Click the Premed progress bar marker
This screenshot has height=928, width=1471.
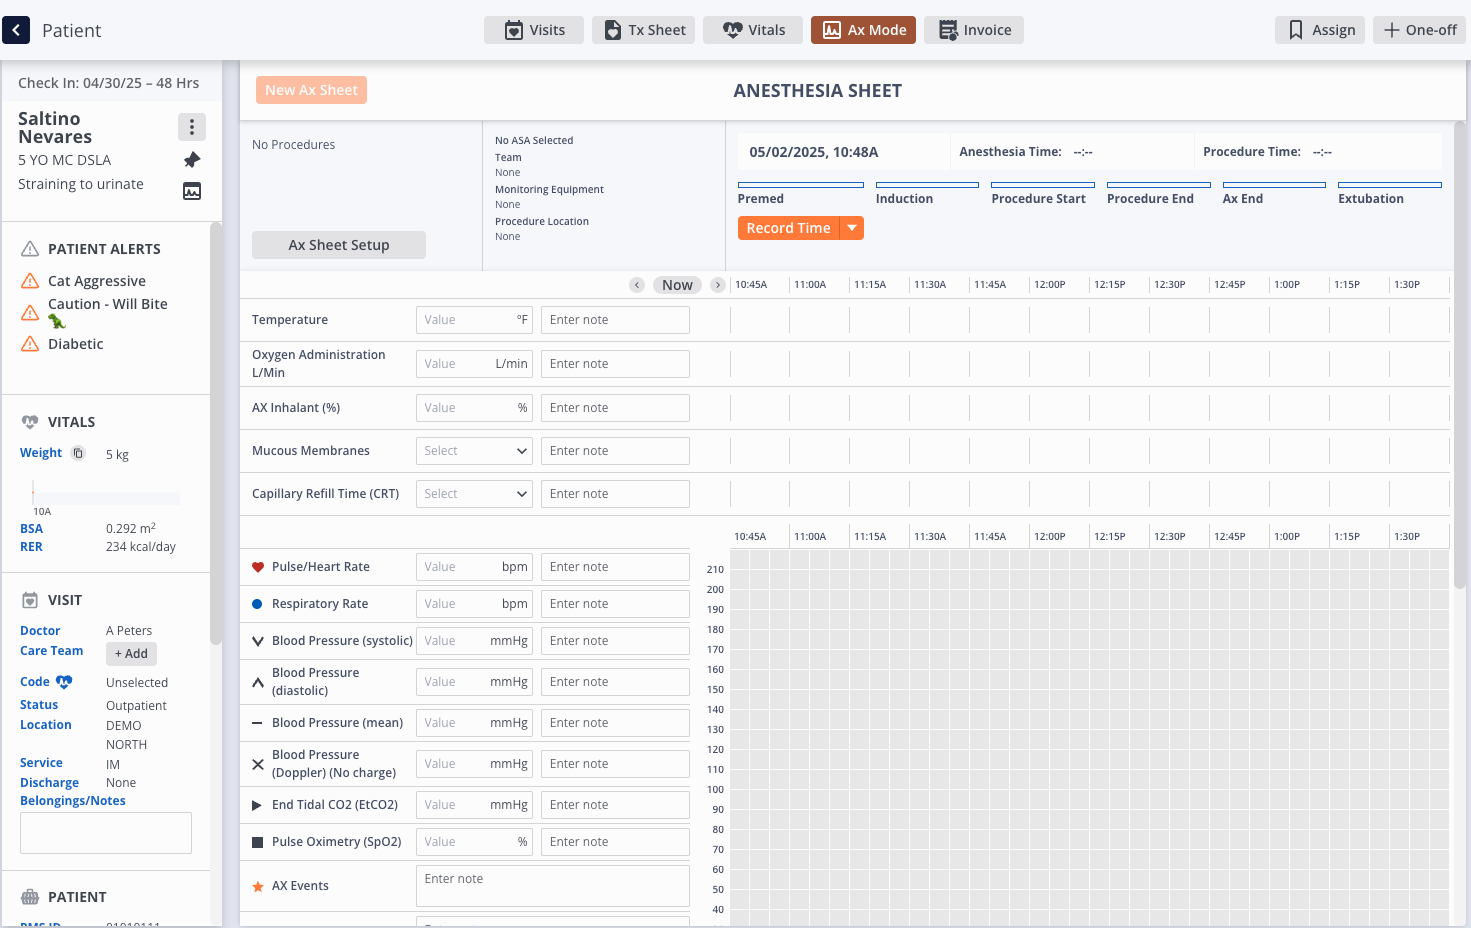point(800,185)
